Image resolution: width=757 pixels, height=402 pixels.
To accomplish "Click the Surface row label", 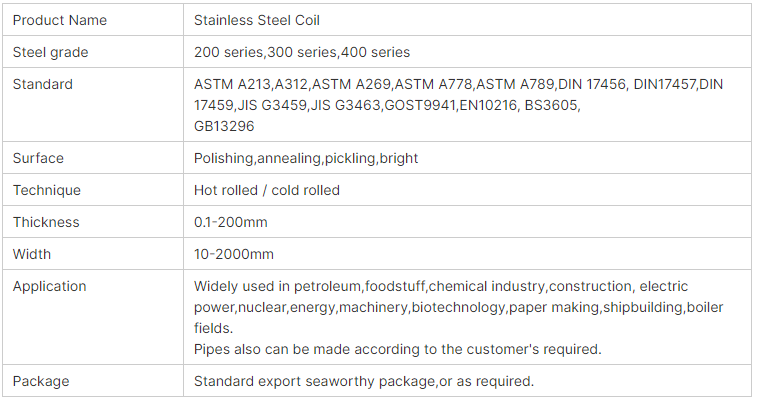I will [x=38, y=158].
